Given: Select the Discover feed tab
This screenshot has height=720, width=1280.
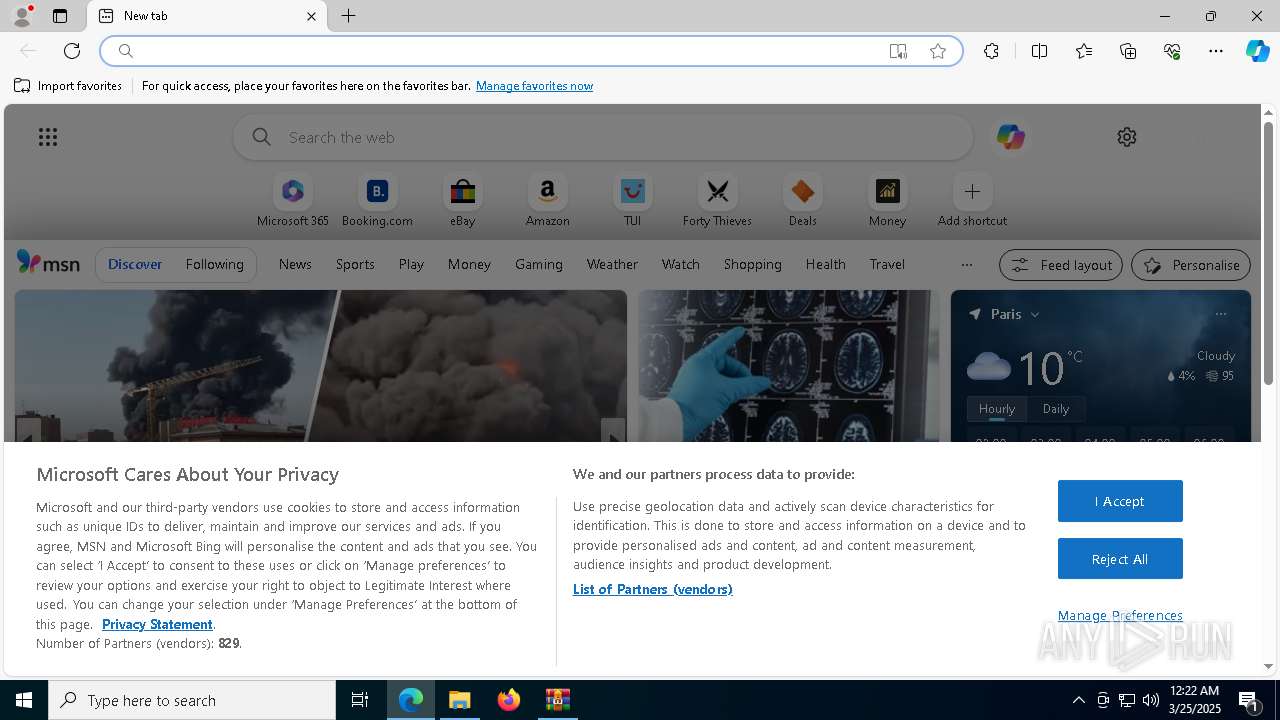Looking at the screenshot, I should (x=135, y=264).
